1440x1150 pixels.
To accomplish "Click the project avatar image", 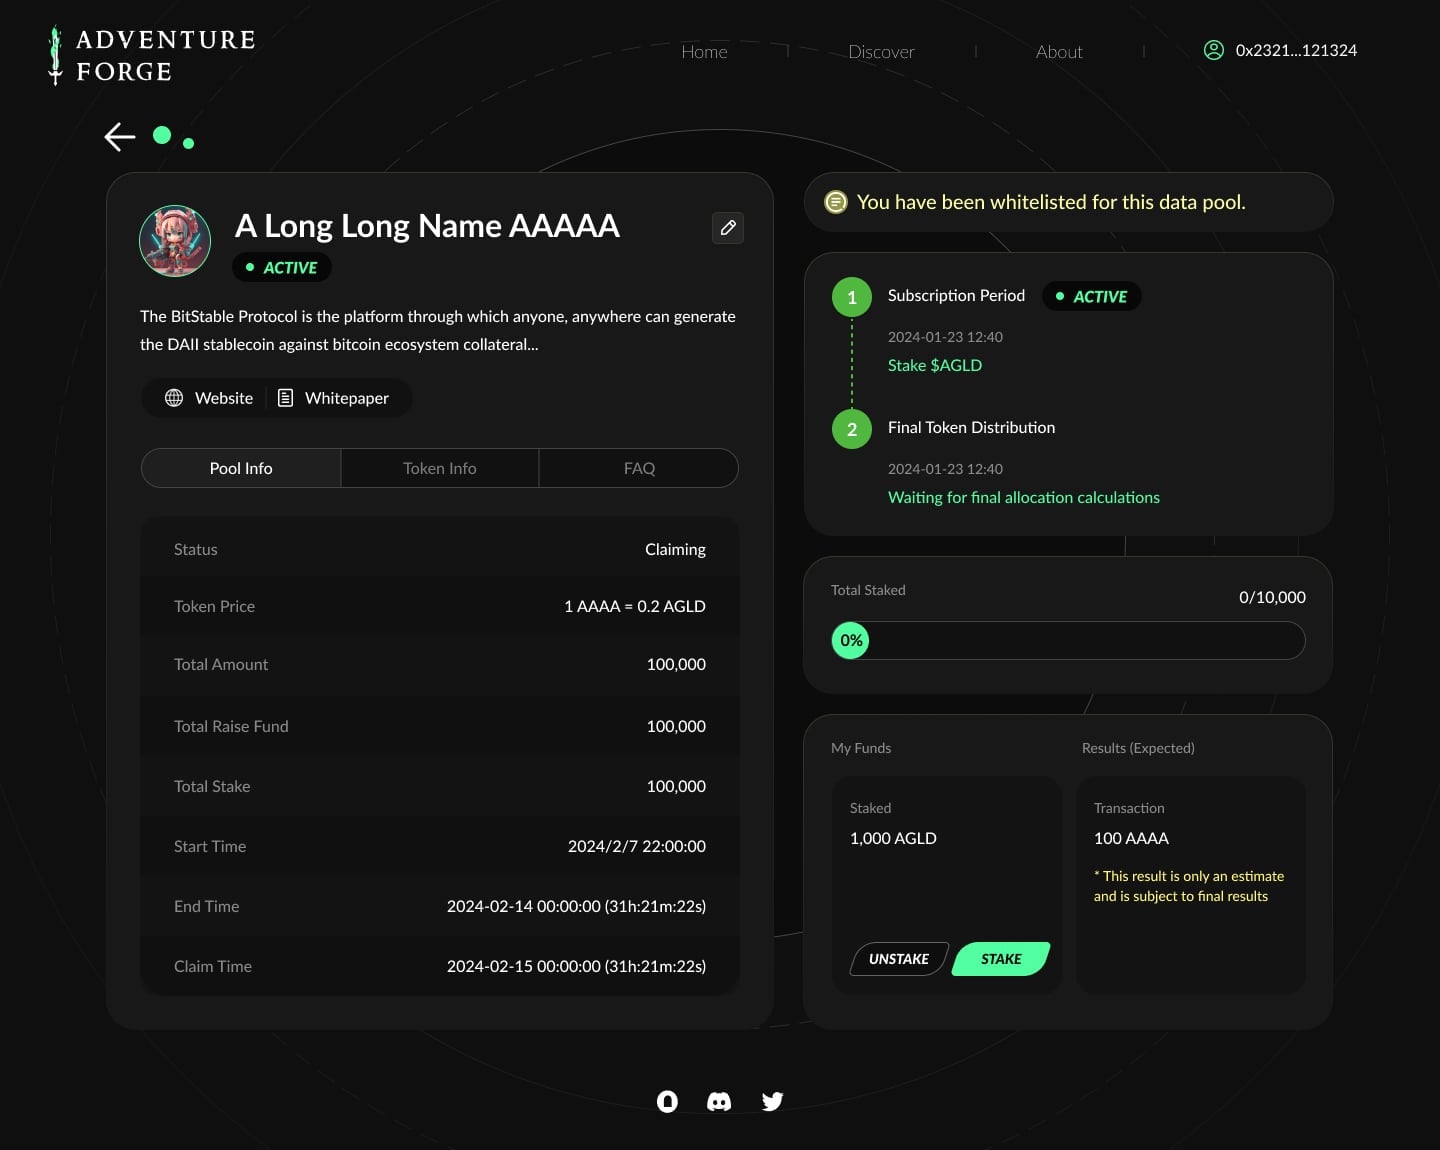I will 175,241.
